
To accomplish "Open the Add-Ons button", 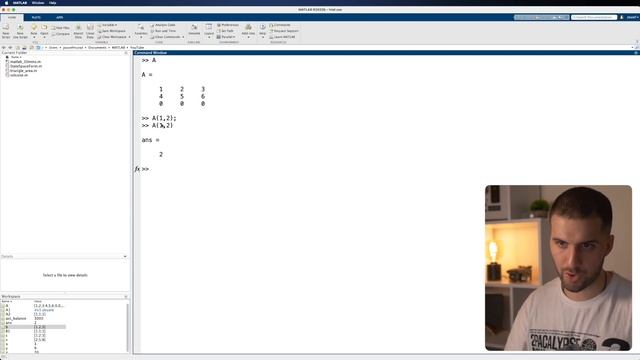I will click(x=248, y=31).
